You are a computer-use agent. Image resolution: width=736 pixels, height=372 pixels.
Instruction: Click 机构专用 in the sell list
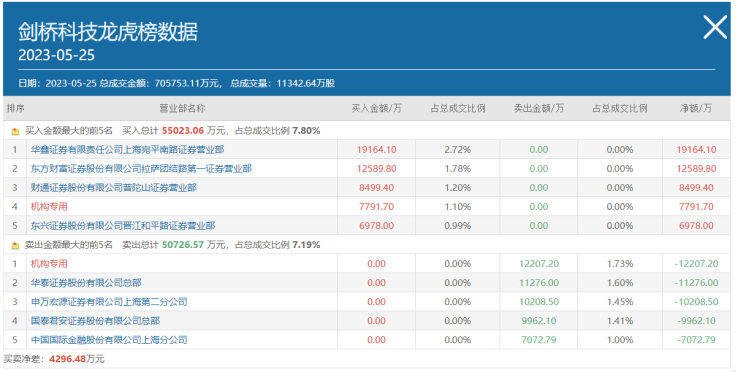(49, 264)
